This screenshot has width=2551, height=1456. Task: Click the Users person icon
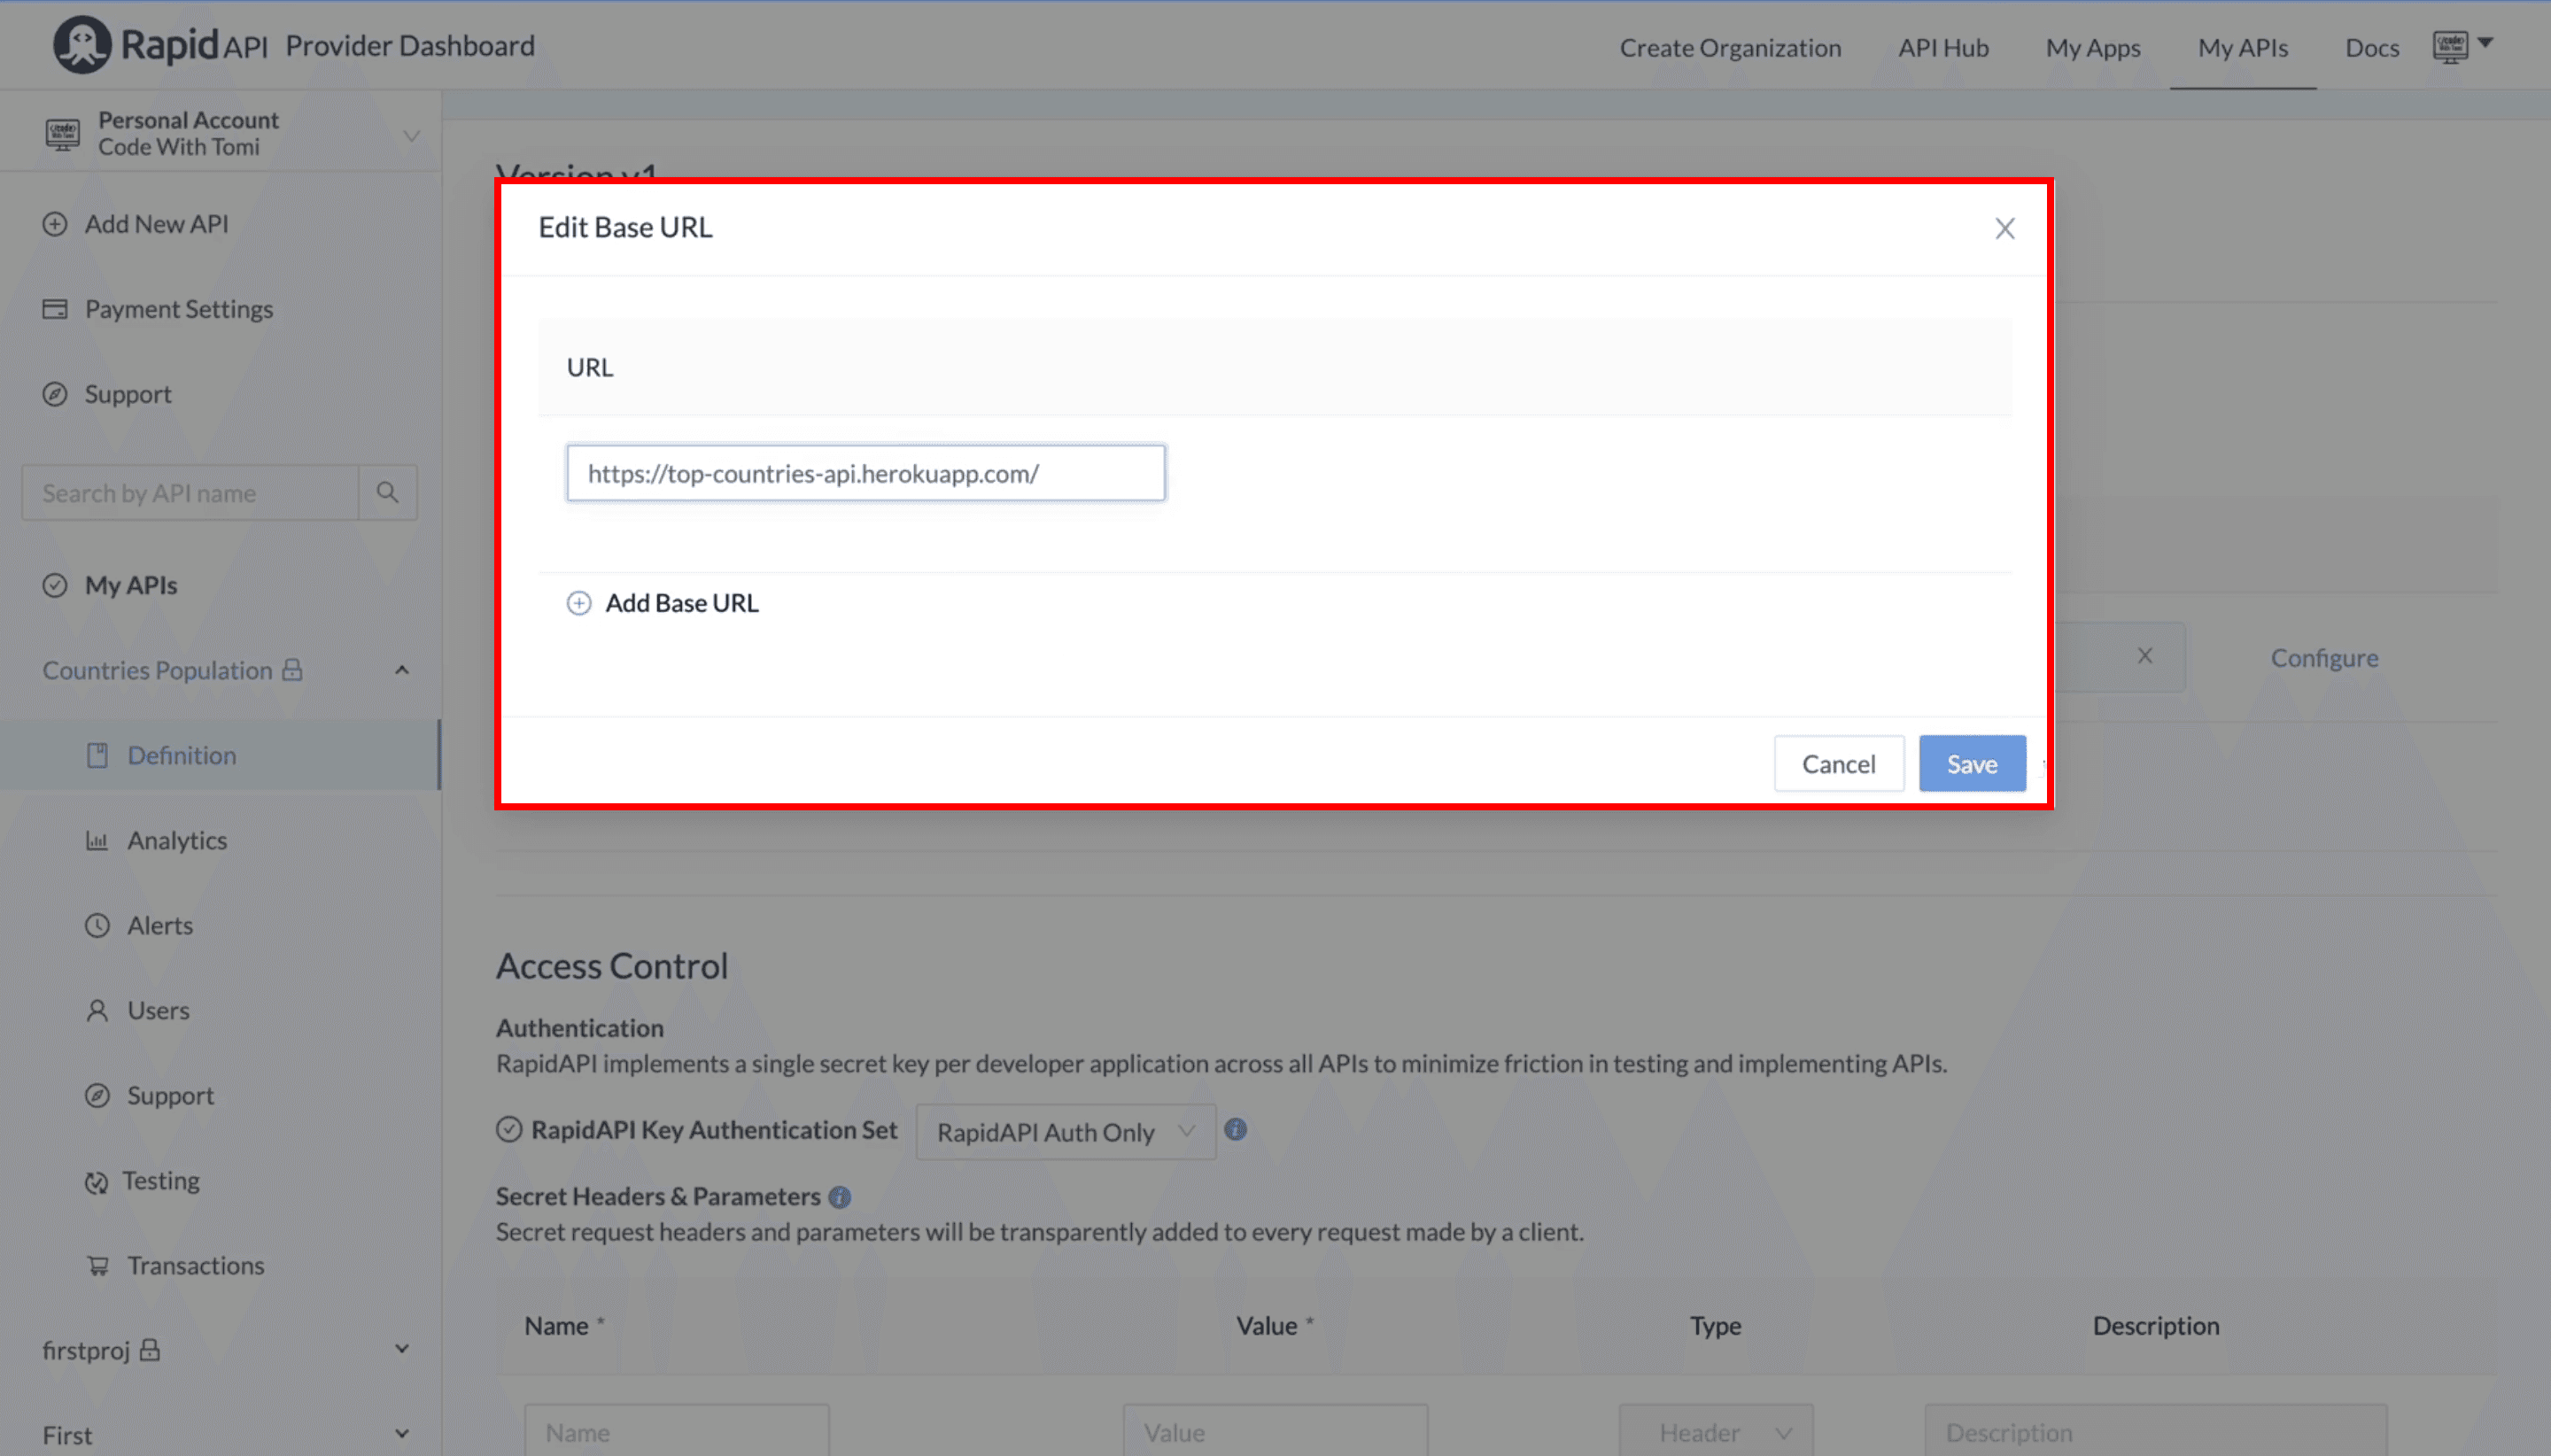[97, 1010]
